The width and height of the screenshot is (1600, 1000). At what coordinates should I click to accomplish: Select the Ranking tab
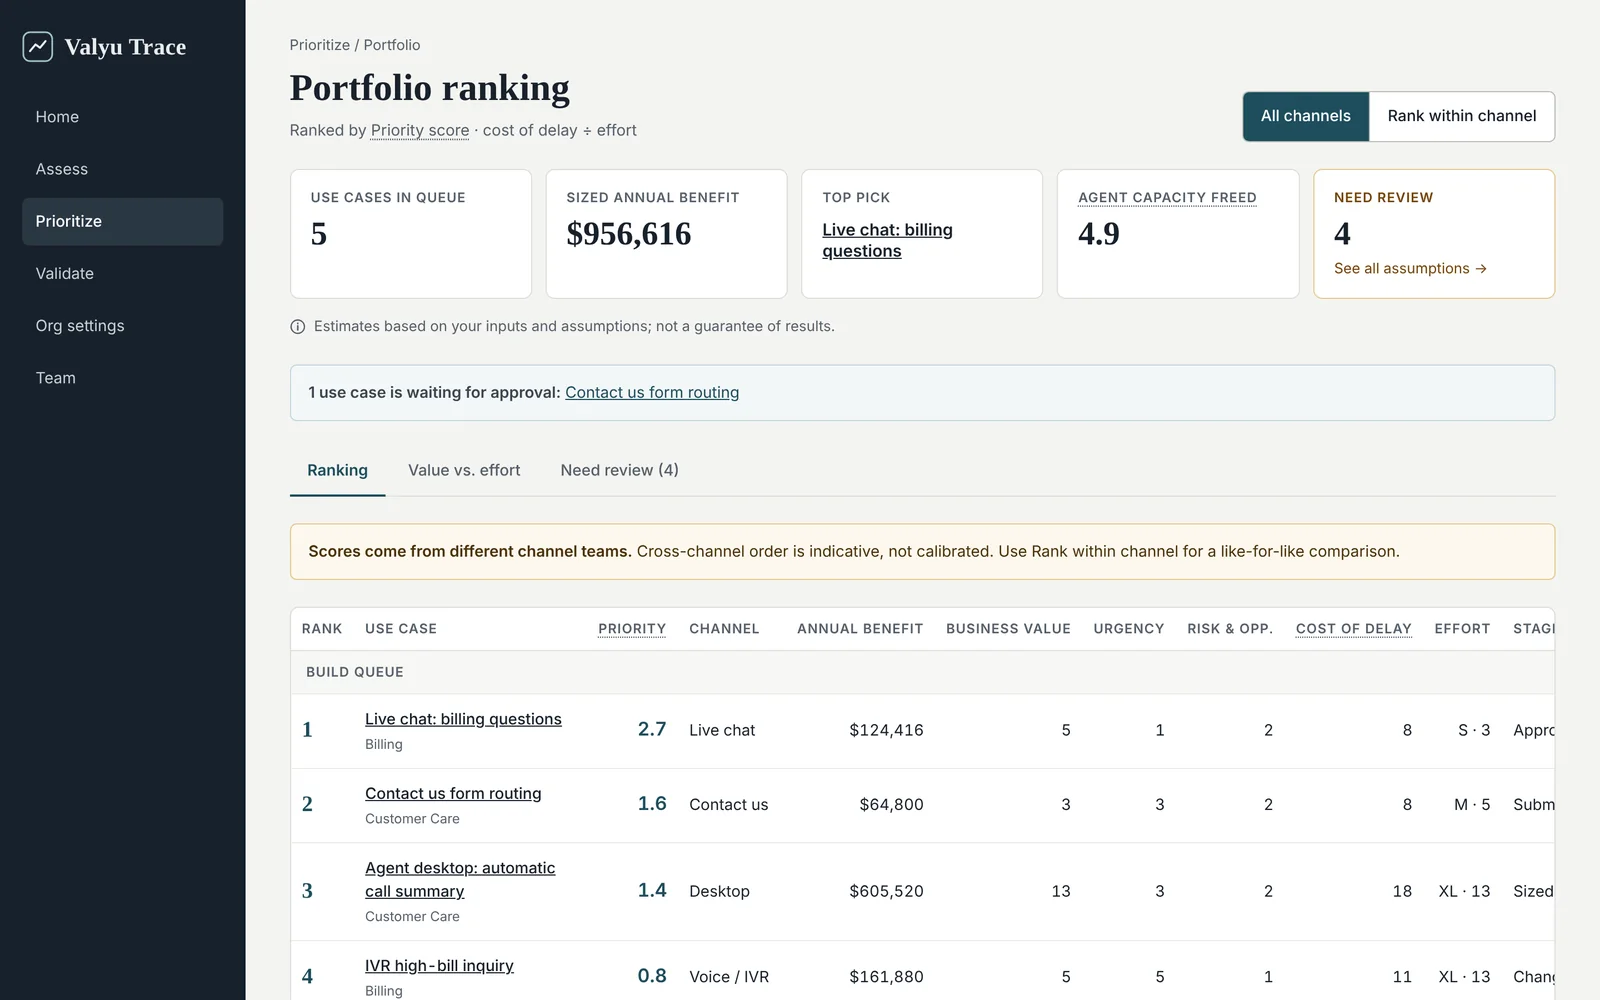[x=337, y=470]
